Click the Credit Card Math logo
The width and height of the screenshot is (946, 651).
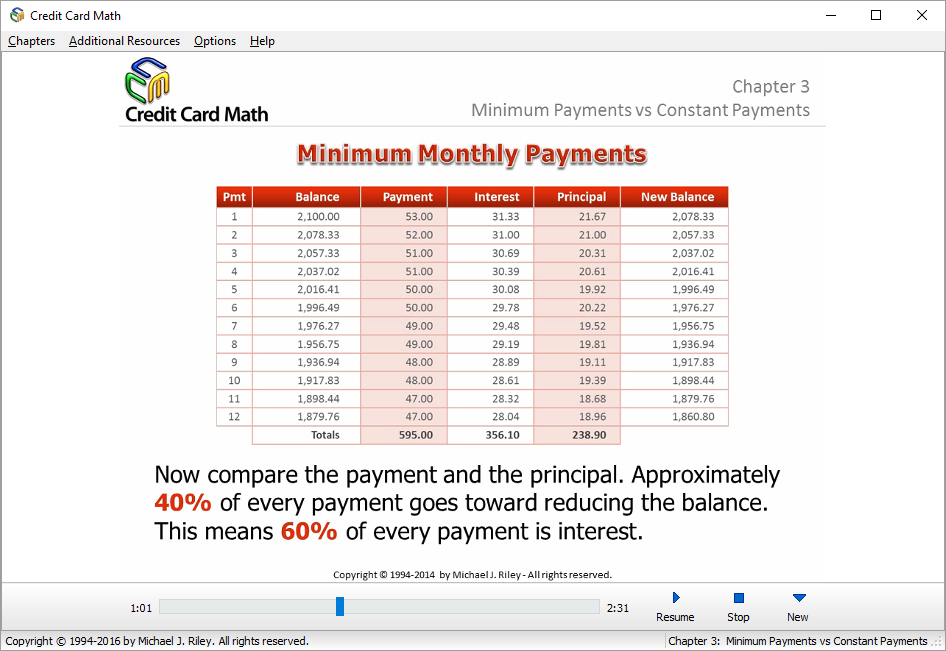coord(197,91)
